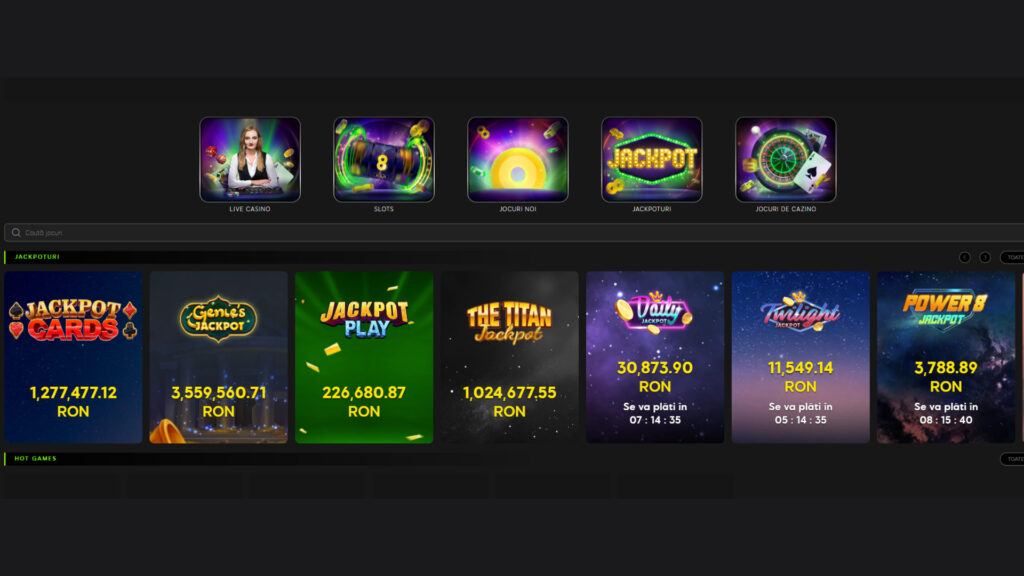
Task: Click Toate button in Hot Games section
Action: point(1013,459)
